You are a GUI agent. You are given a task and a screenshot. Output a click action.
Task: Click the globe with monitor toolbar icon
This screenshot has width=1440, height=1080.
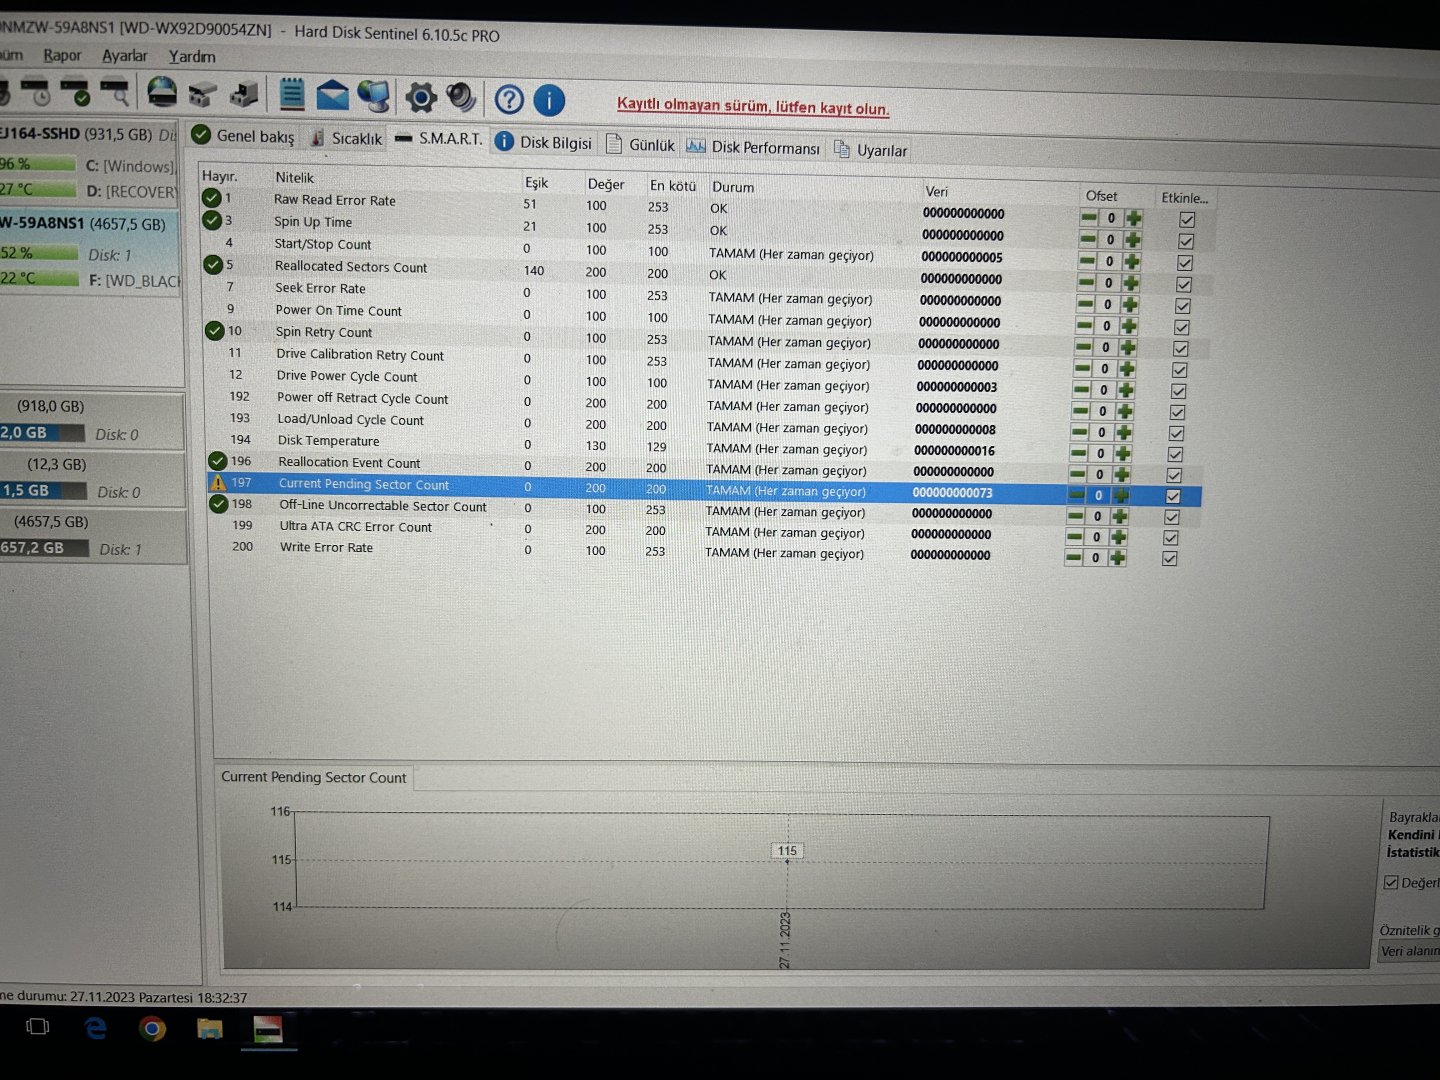[374, 96]
